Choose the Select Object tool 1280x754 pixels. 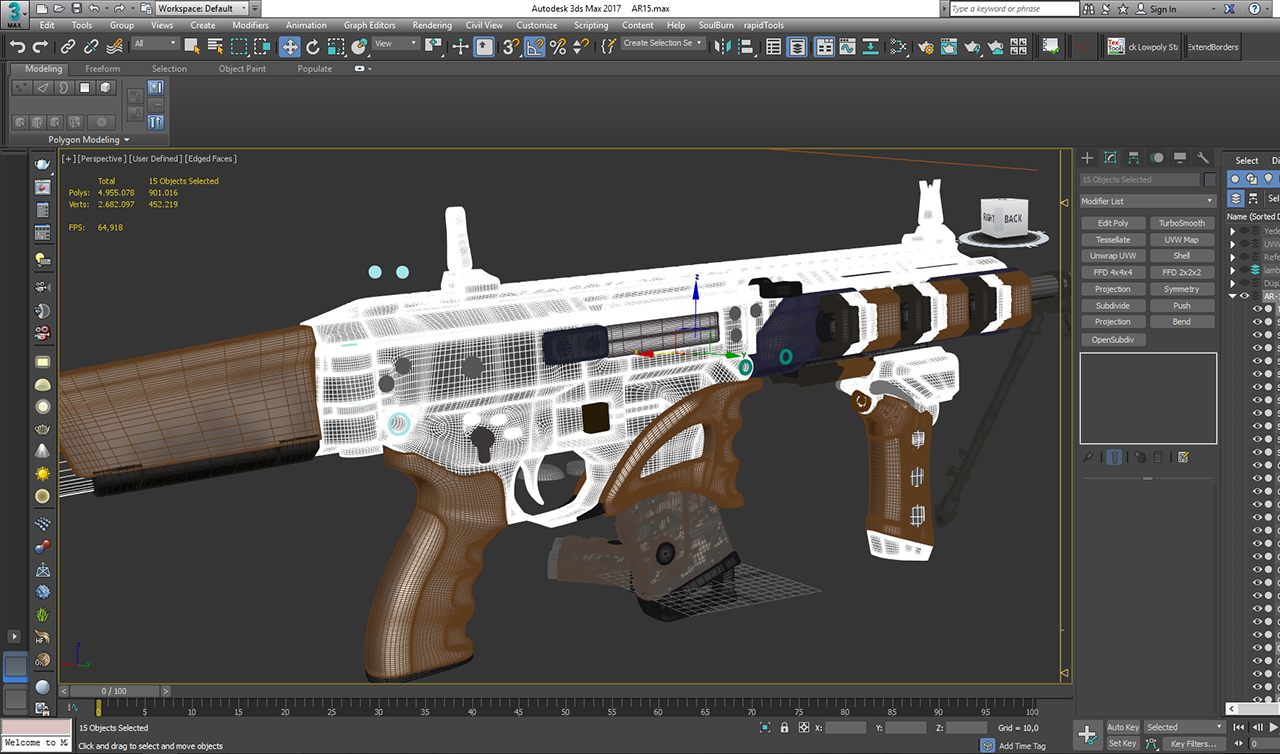click(x=192, y=46)
